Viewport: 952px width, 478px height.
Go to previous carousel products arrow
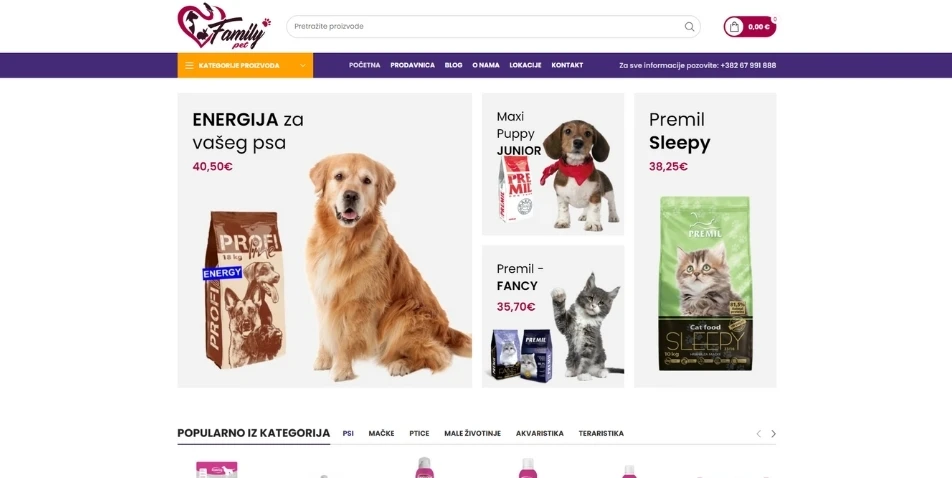(758, 434)
